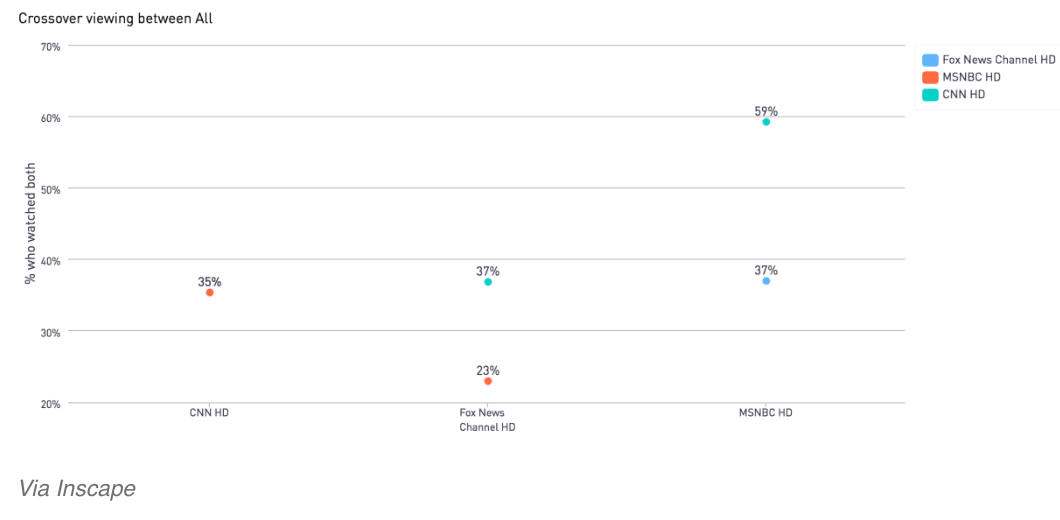Screen dimensions: 1060x520
Task: Select the blue 37% point over MSNBC
Action: click(x=766, y=281)
